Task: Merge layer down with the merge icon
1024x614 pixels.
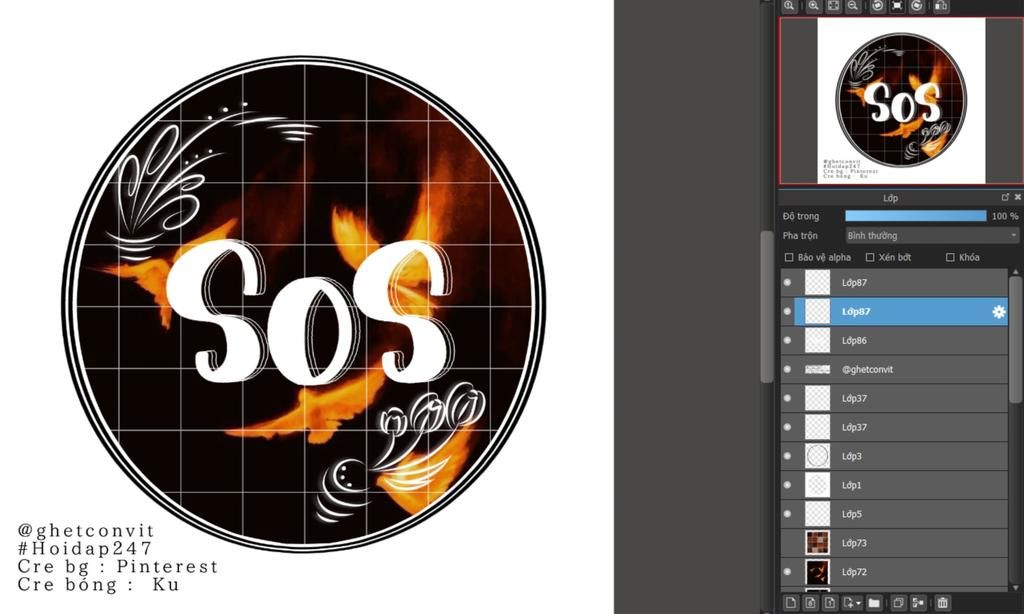Action: (918, 603)
